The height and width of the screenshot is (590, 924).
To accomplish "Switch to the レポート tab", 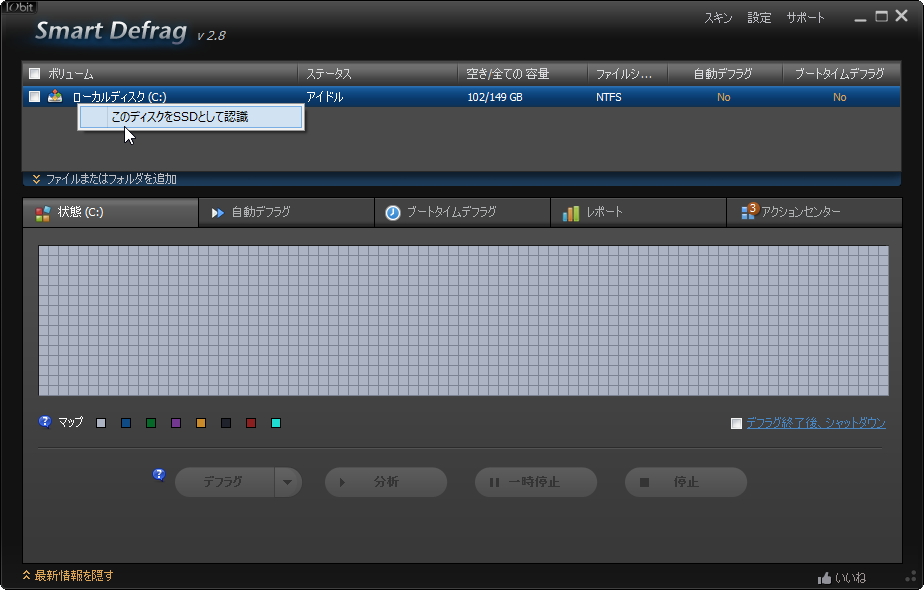I will pos(638,212).
